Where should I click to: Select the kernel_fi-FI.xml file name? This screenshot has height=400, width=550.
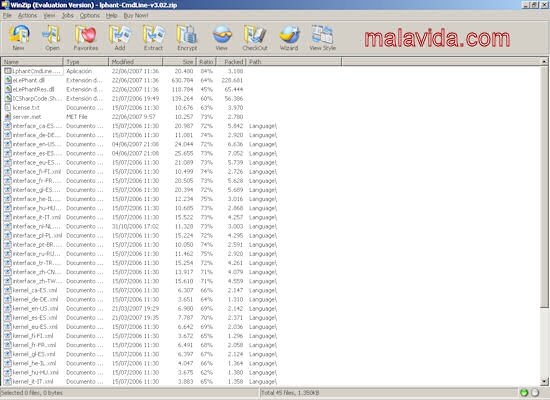pyautogui.click(x=33, y=336)
